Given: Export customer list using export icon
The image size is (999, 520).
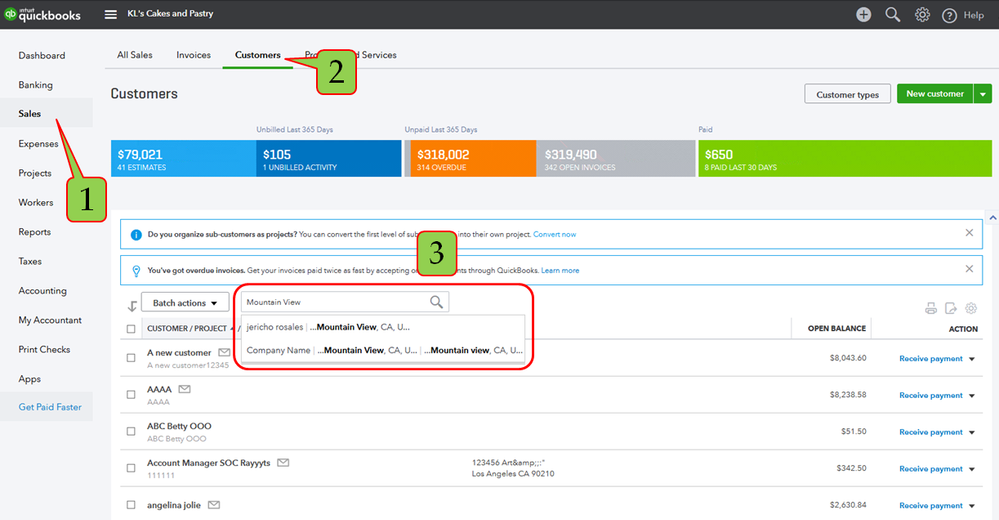Looking at the screenshot, I should point(951,308).
